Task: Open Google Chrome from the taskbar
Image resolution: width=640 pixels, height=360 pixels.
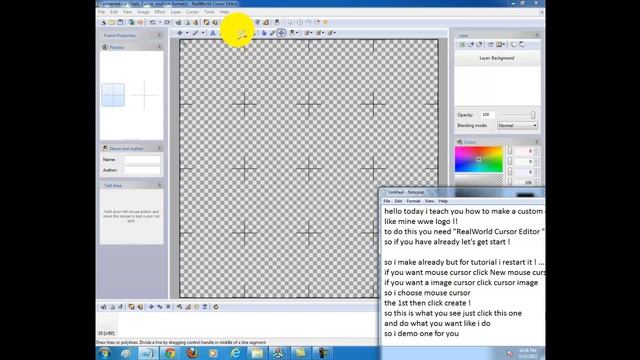Action: (170, 353)
